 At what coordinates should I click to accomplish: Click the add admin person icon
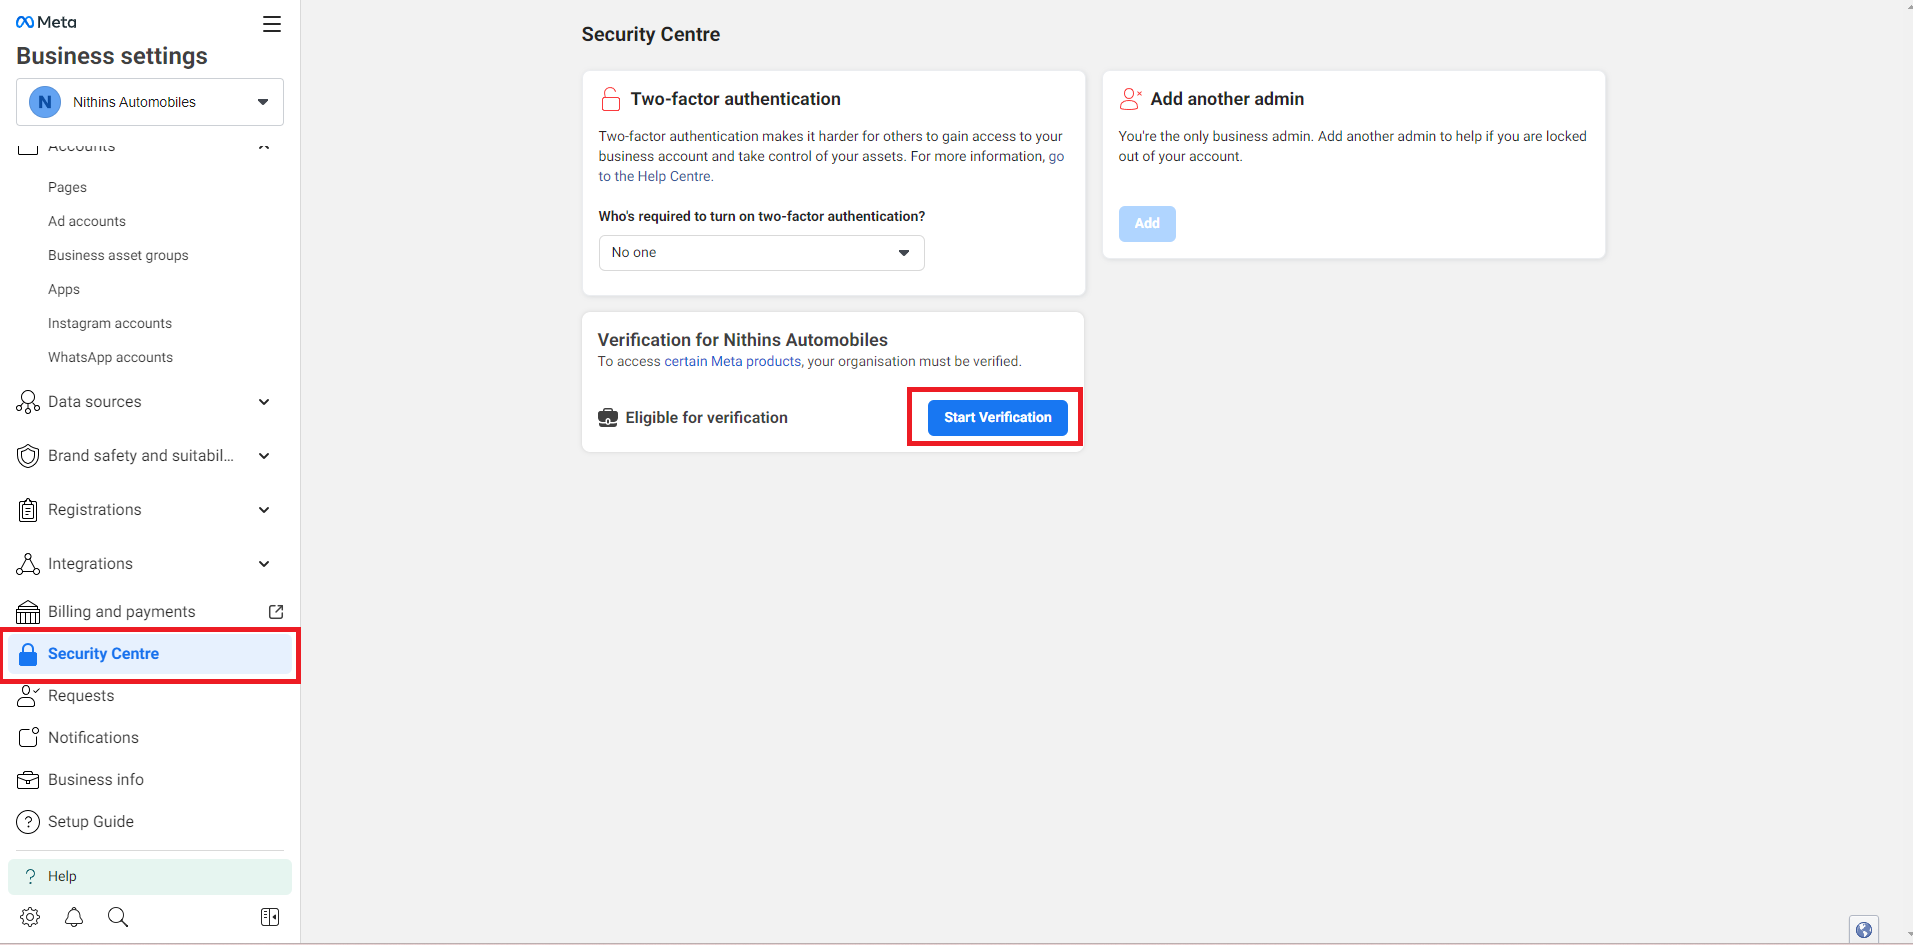click(1130, 99)
